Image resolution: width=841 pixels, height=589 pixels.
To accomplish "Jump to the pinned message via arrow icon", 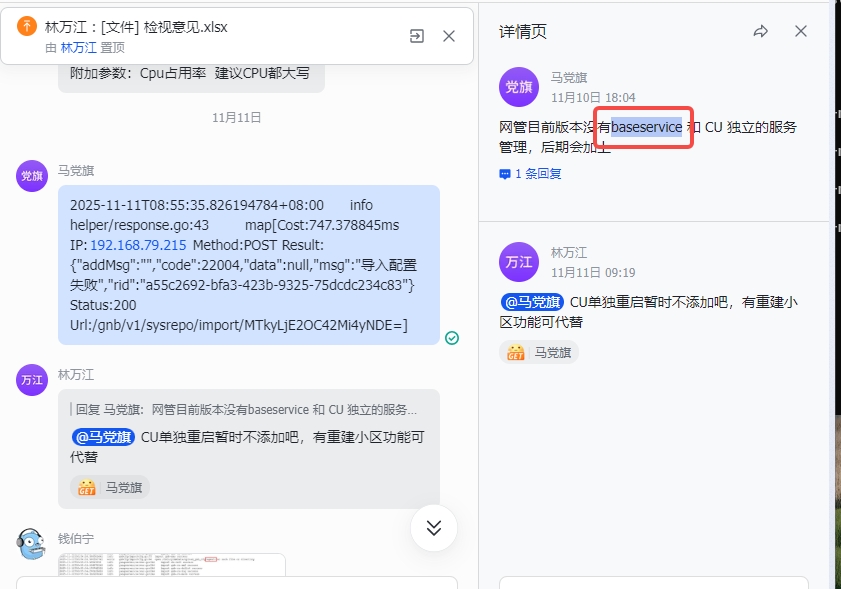I will coord(417,36).
